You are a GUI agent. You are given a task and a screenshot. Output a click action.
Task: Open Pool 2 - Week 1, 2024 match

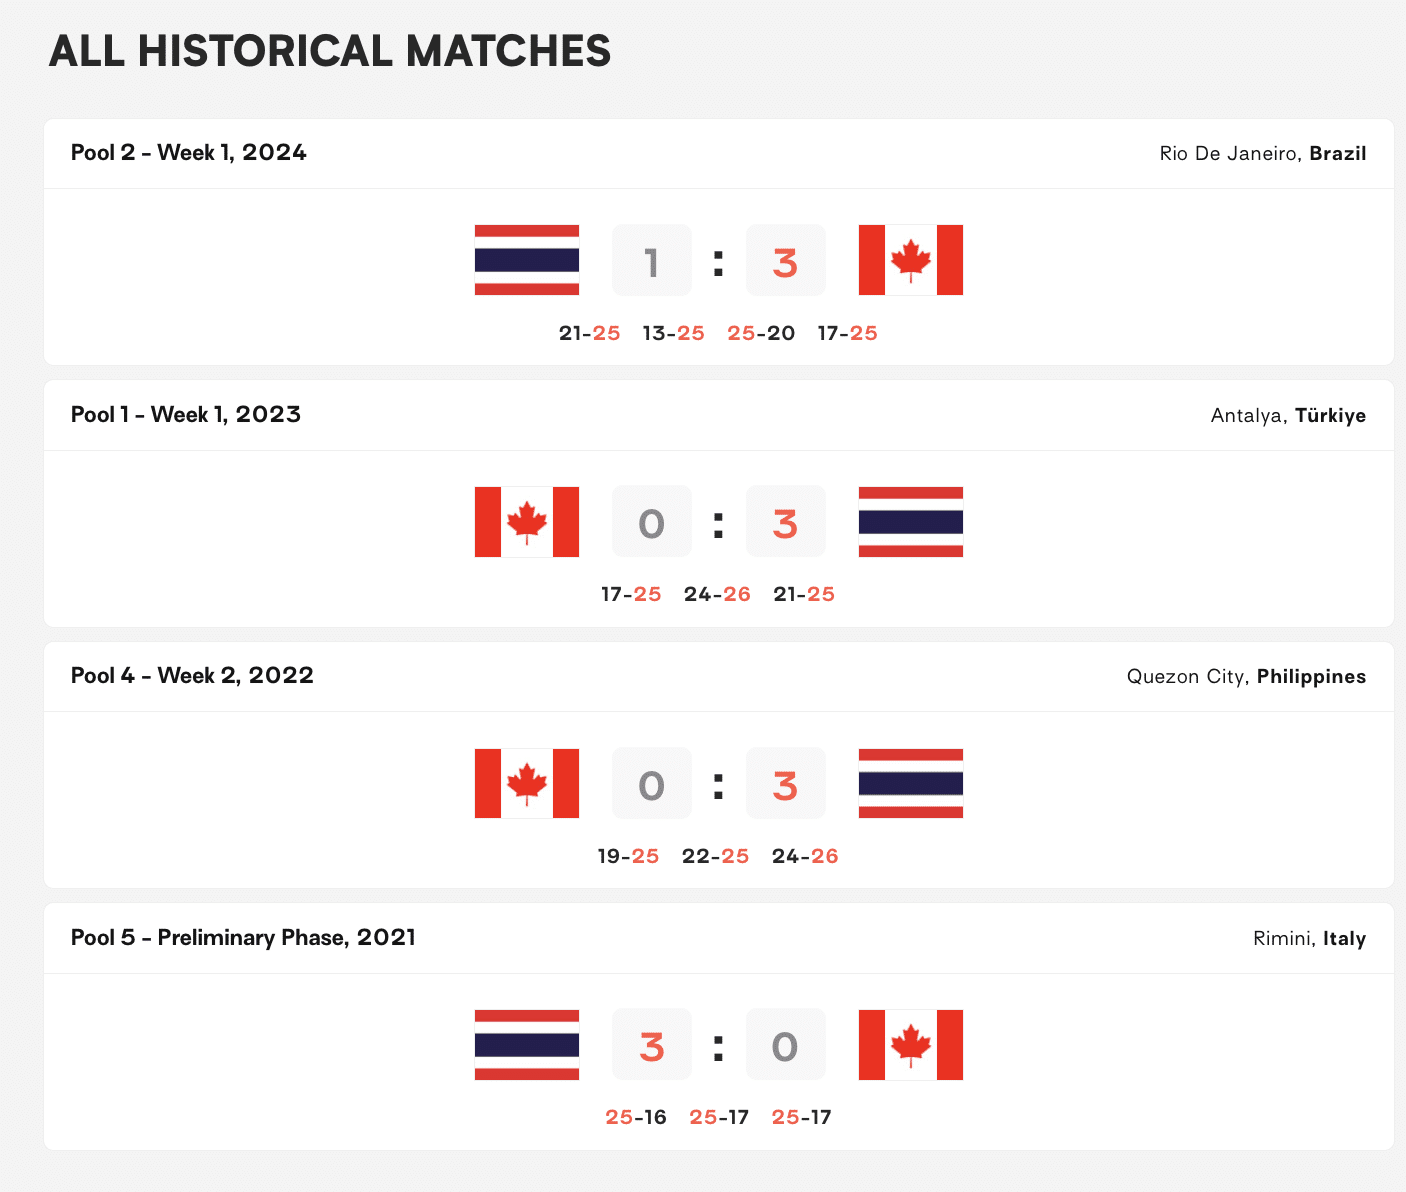188,153
